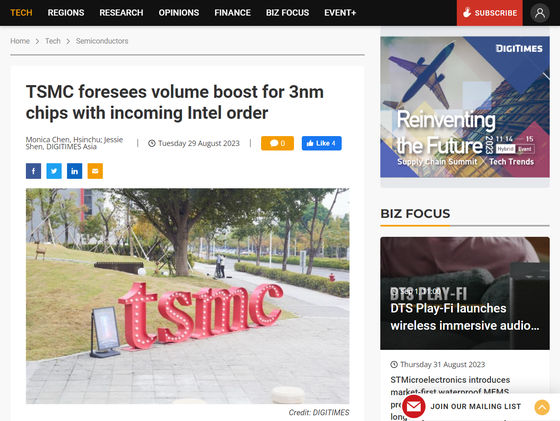Expand the mailing list panel with arrow
The width and height of the screenshot is (560, 421).
pyautogui.click(x=542, y=407)
